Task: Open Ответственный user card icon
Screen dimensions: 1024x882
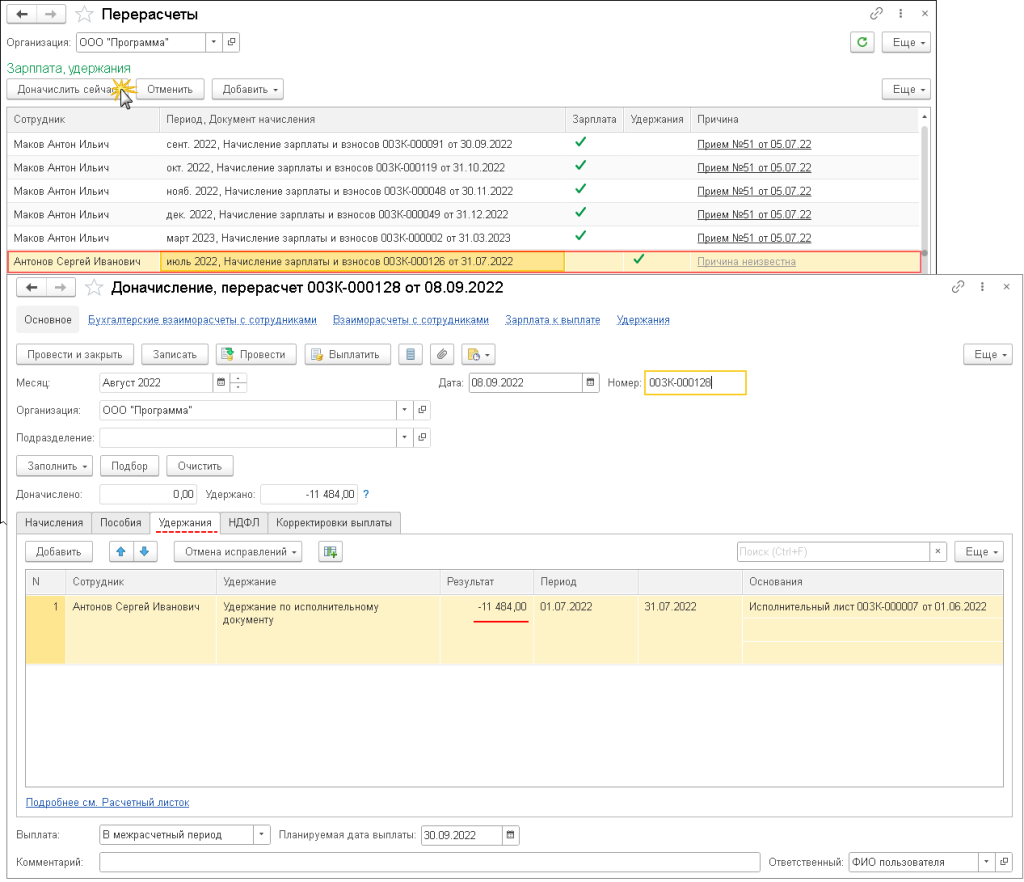Action: tap(1004, 862)
